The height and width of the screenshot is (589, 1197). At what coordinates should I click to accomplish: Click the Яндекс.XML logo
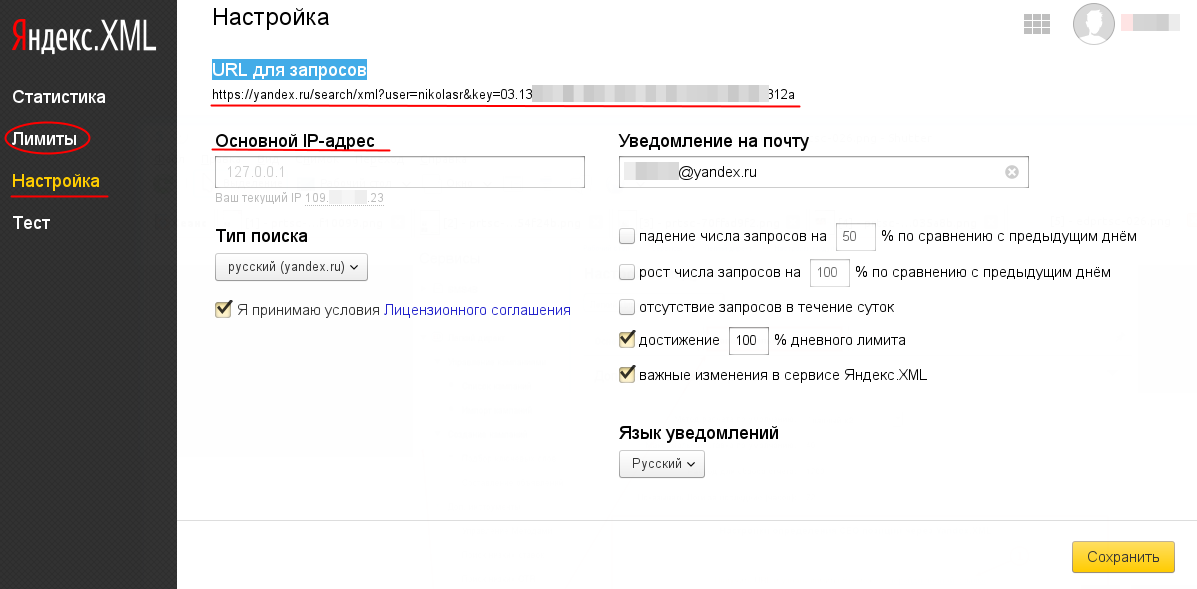point(84,37)
